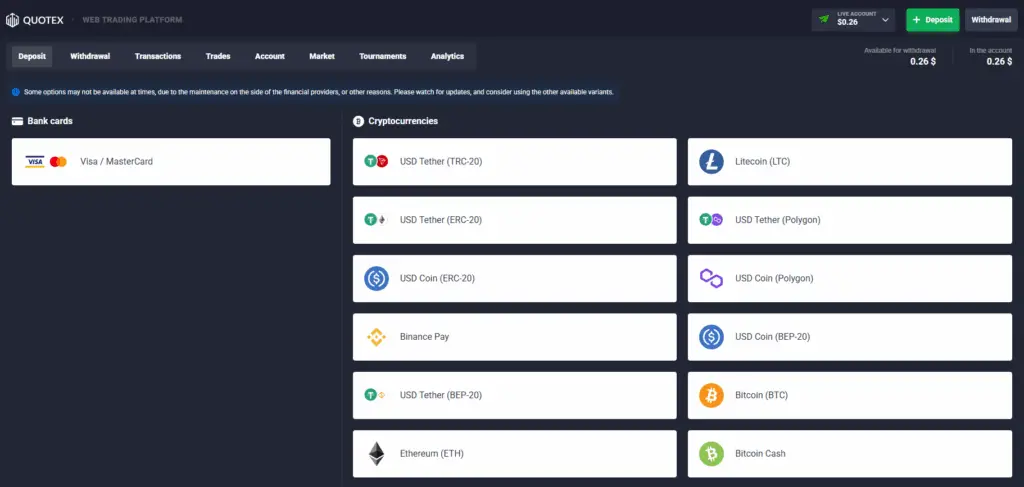
Task: View the Analytics tab
Action: pyautogui.click(x=447, y=56)
